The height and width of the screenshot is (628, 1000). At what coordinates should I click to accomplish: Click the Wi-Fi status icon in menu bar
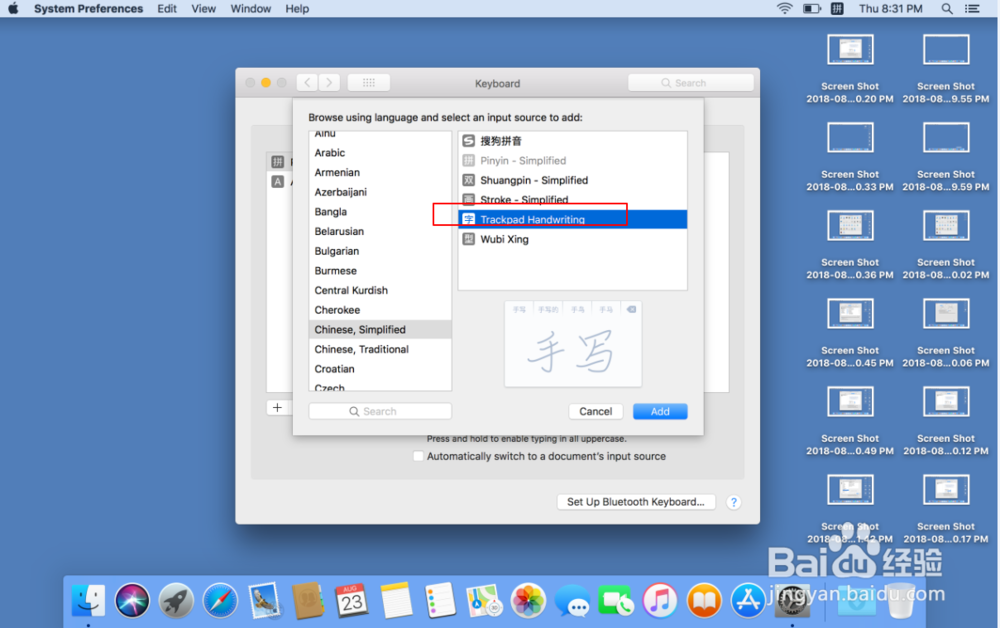point(784,8)
